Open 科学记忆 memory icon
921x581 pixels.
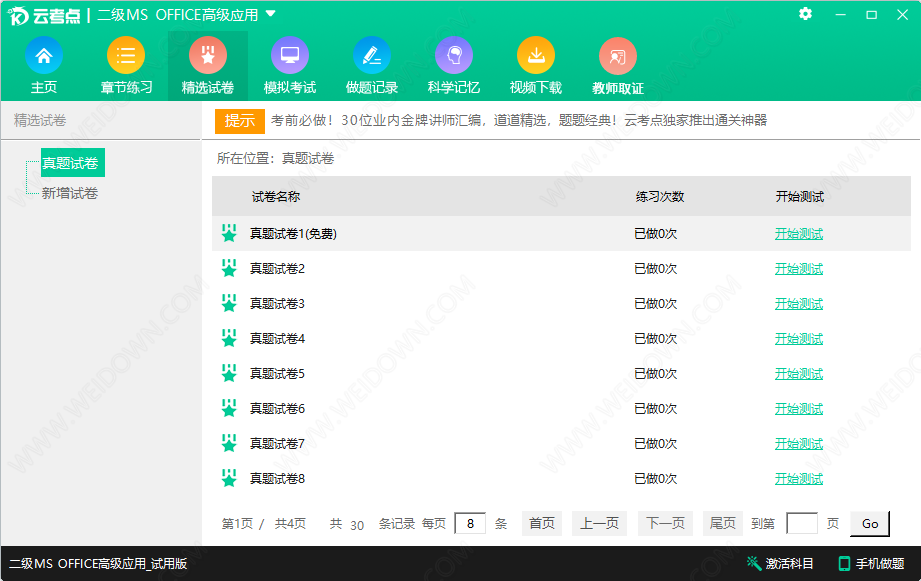click(453, 56)
